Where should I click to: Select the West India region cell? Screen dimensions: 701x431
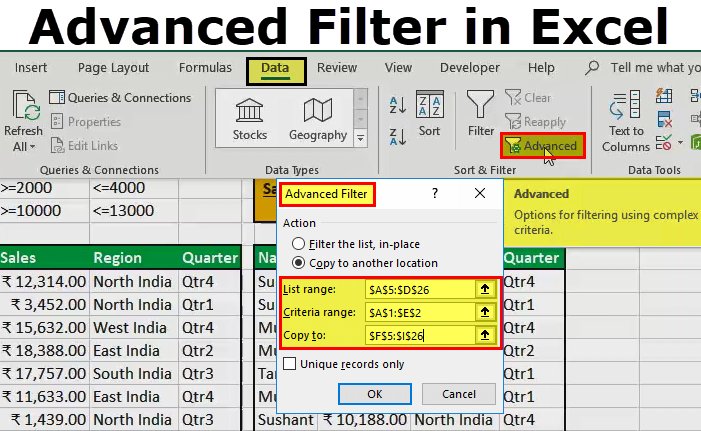pos(134,328)
